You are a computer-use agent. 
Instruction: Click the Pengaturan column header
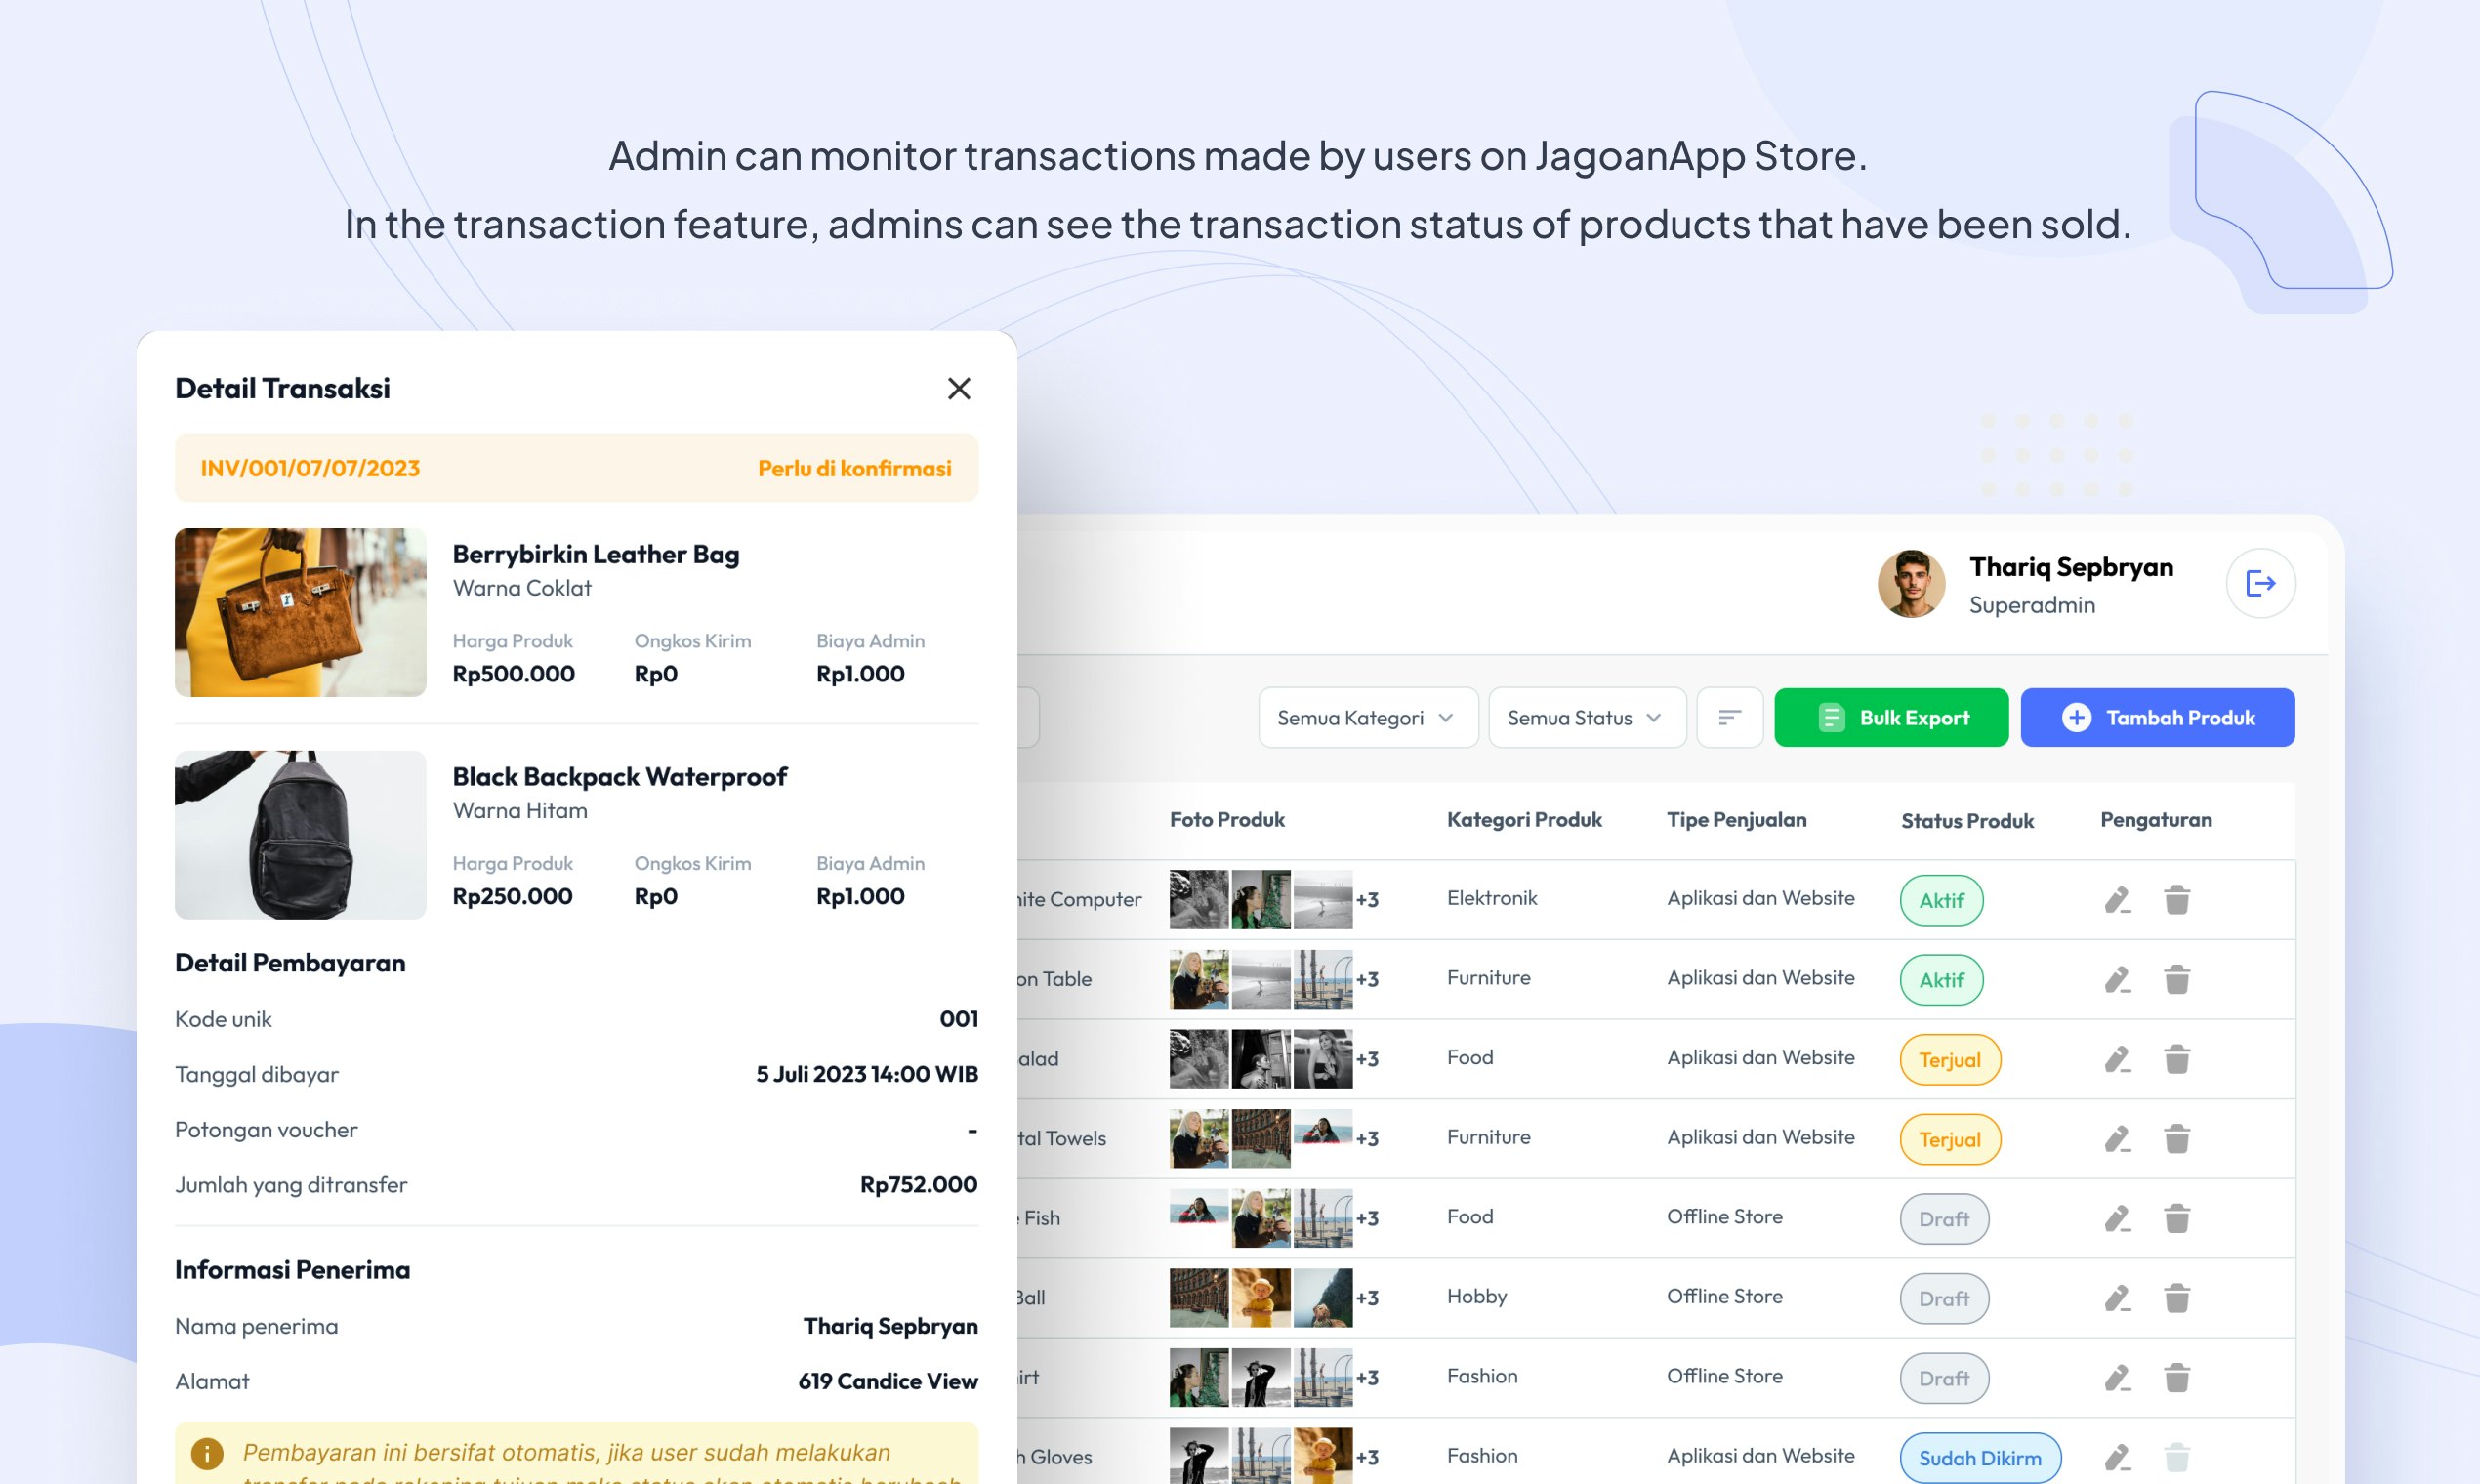click(x=2155, y=819)
